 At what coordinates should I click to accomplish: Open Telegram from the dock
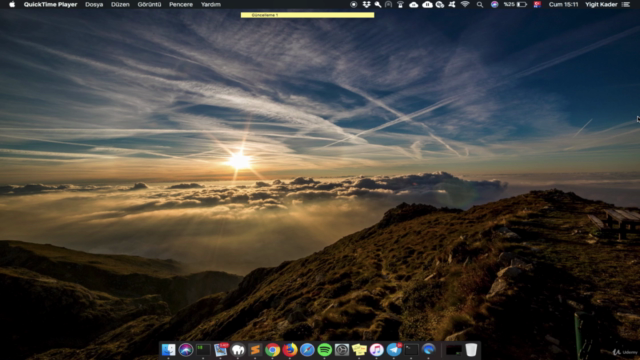(x=394, y=350)
